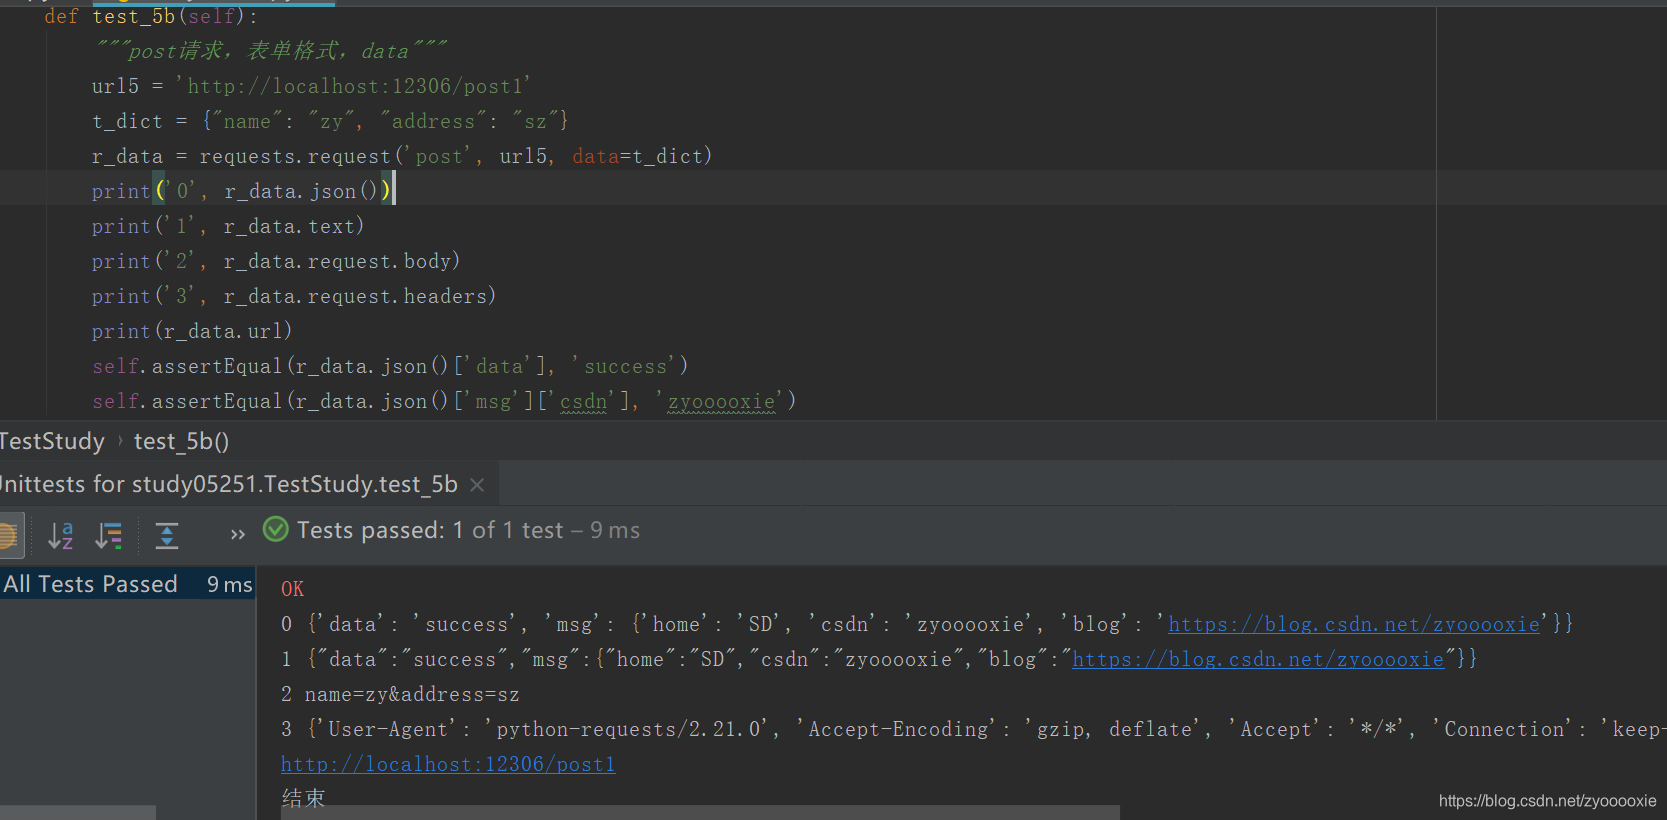
Task: Click the print('1', r_data.text) line
Action: click(228, 226)
